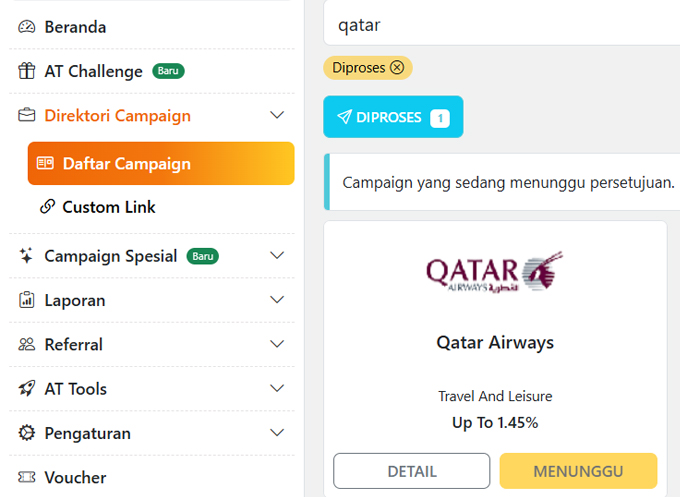
Task: Collapse the Direktori Campaign submenu
Action: point(278,115)
